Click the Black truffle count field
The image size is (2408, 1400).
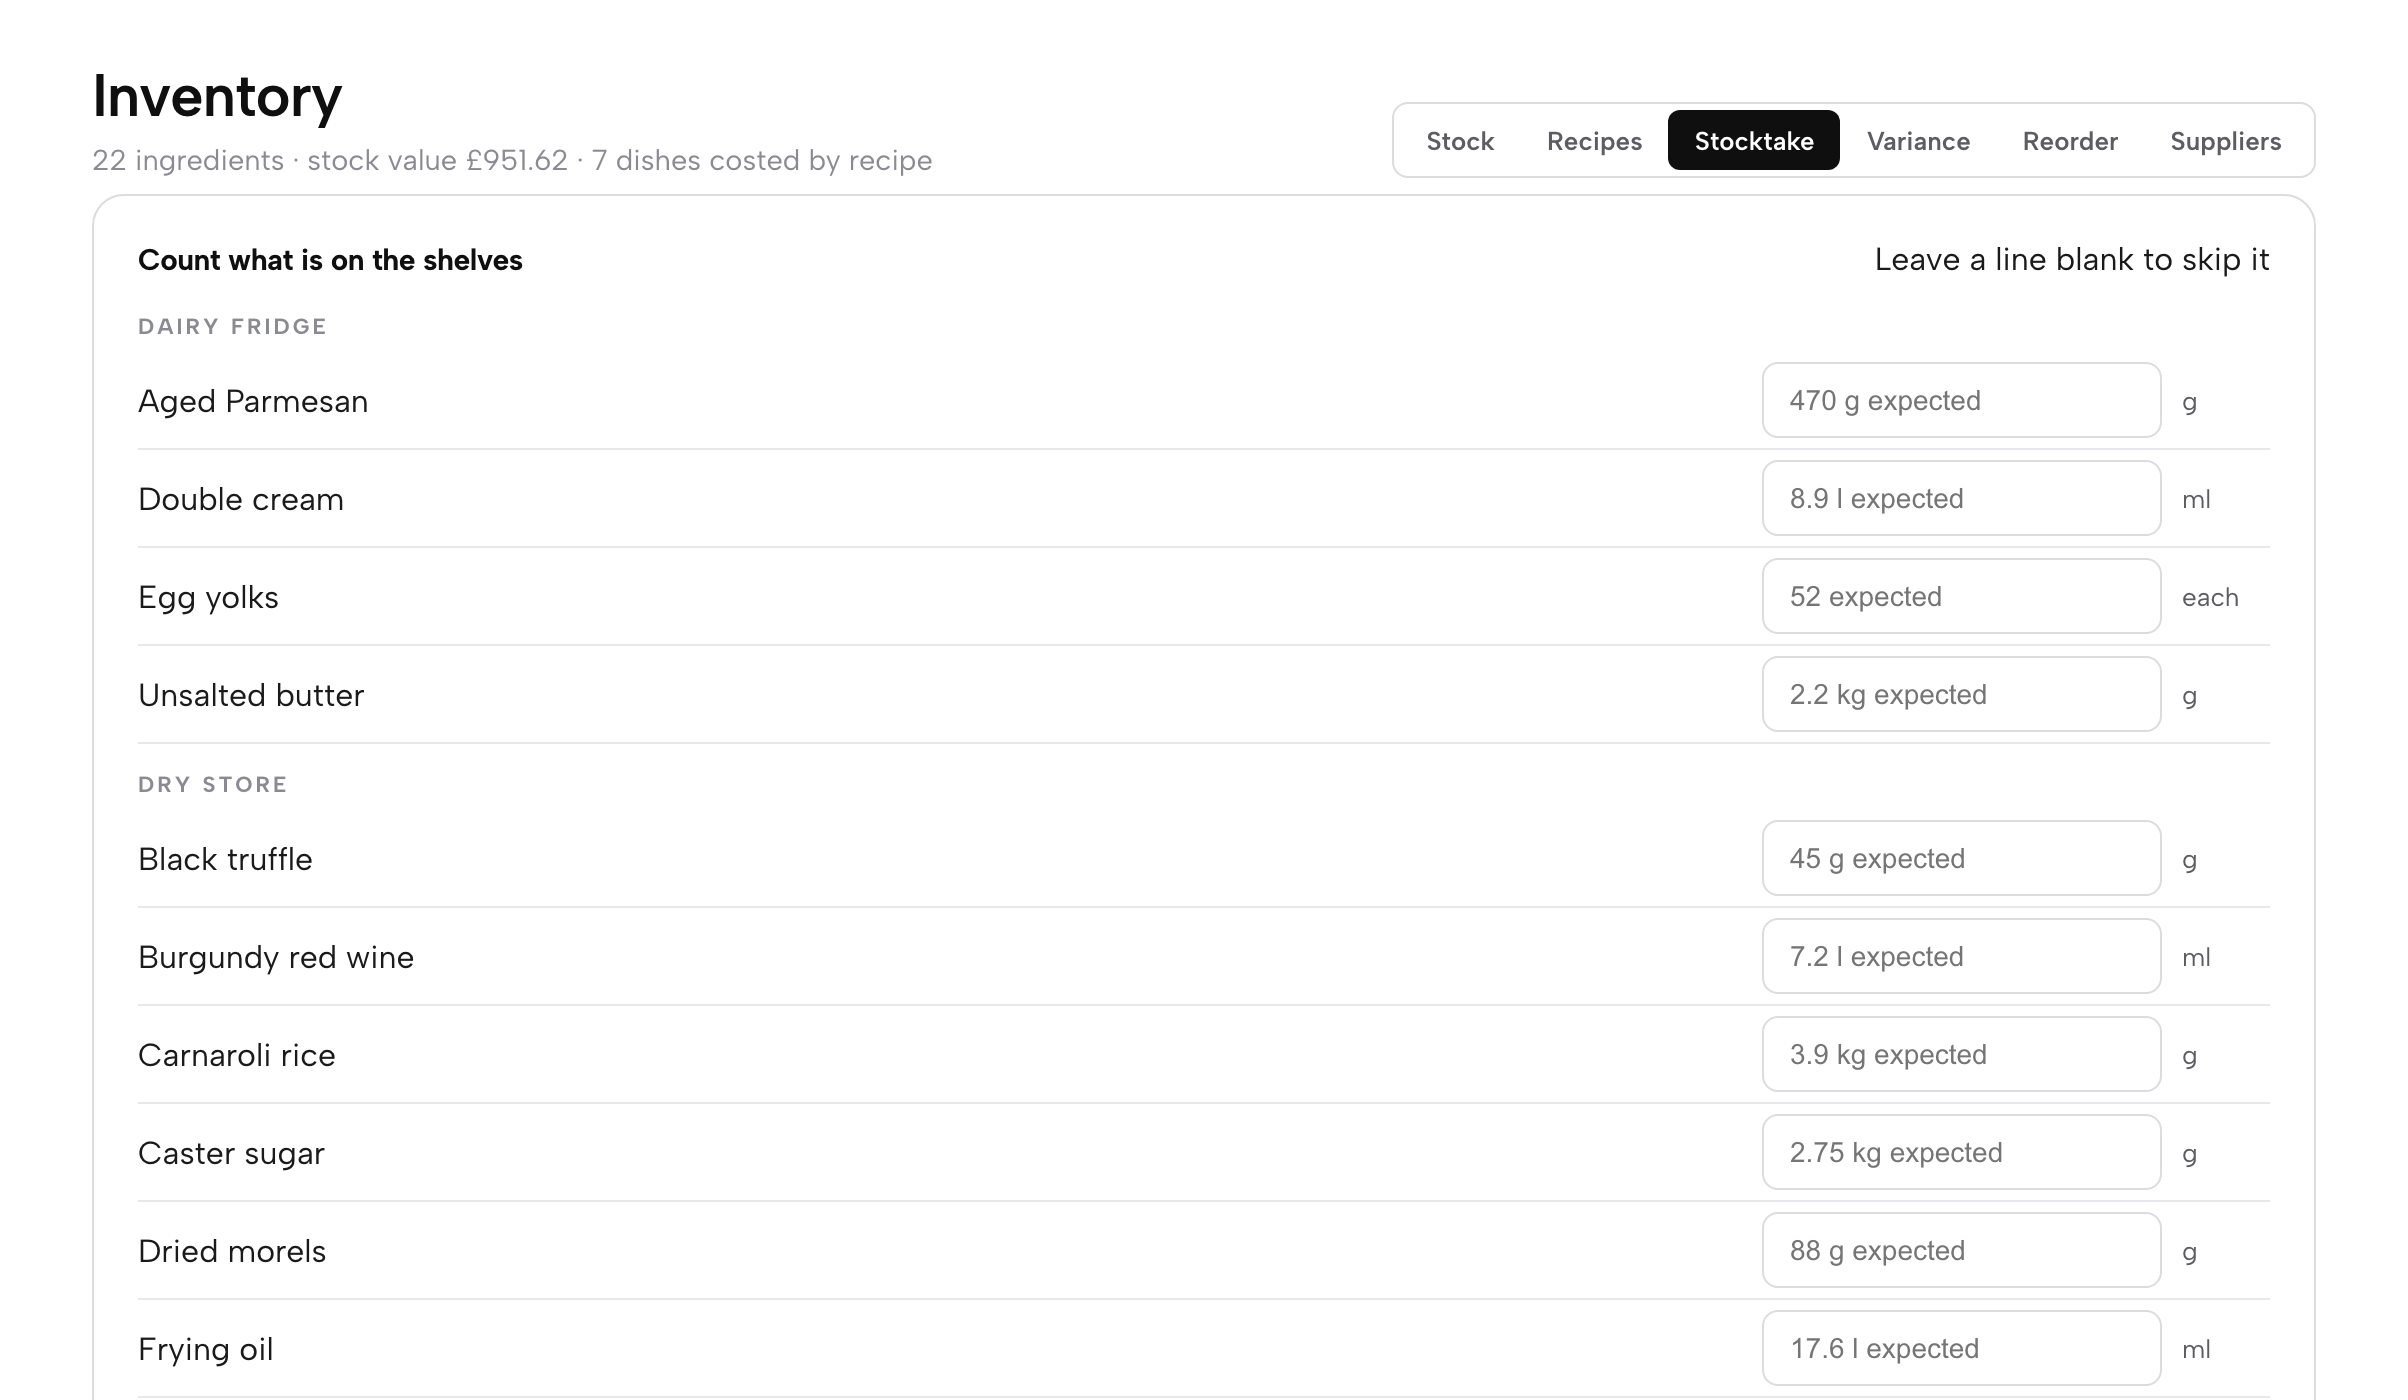[1961, 858]
